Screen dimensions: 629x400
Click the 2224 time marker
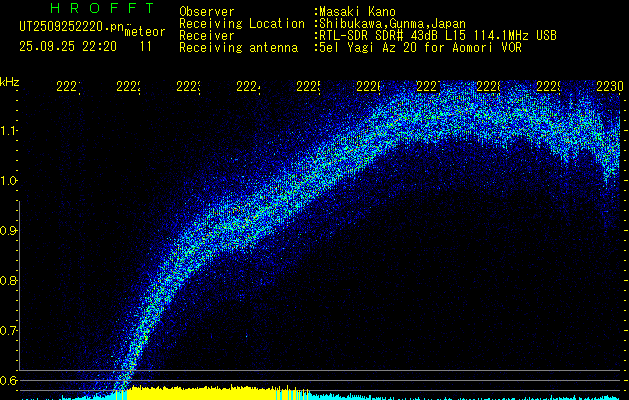pos(248,86)
